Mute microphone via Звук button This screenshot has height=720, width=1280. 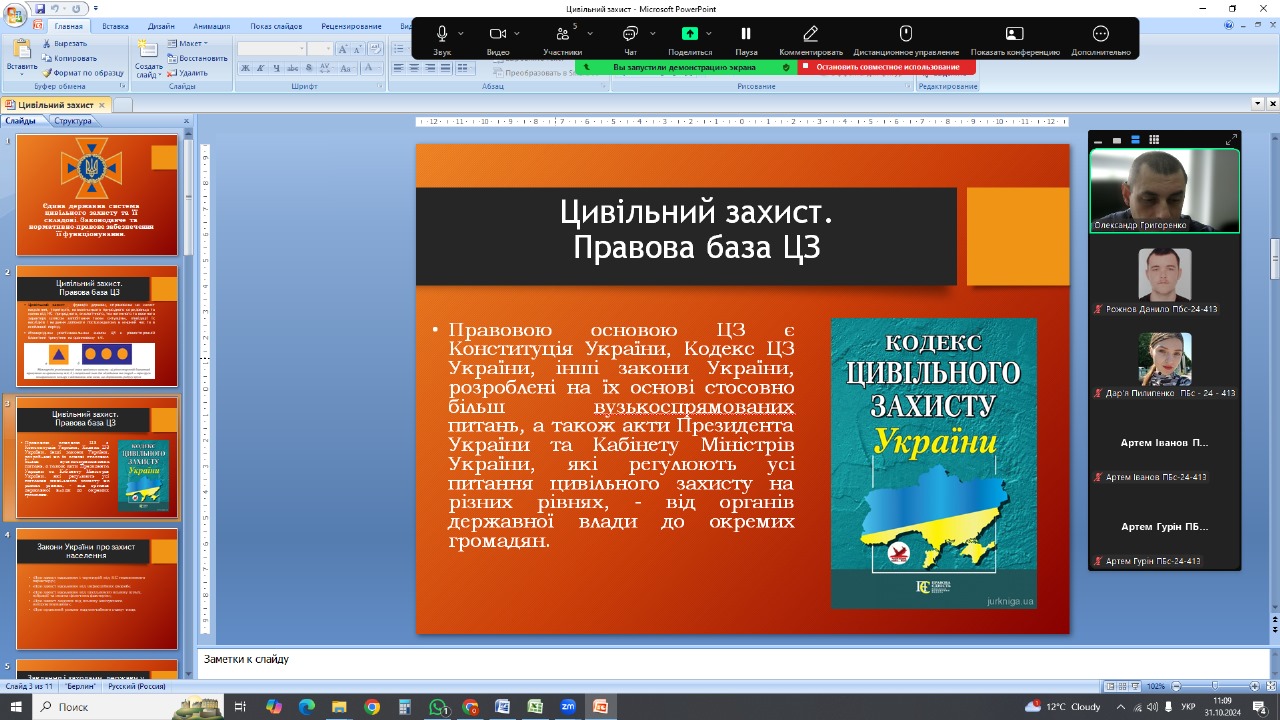[441, 35]
